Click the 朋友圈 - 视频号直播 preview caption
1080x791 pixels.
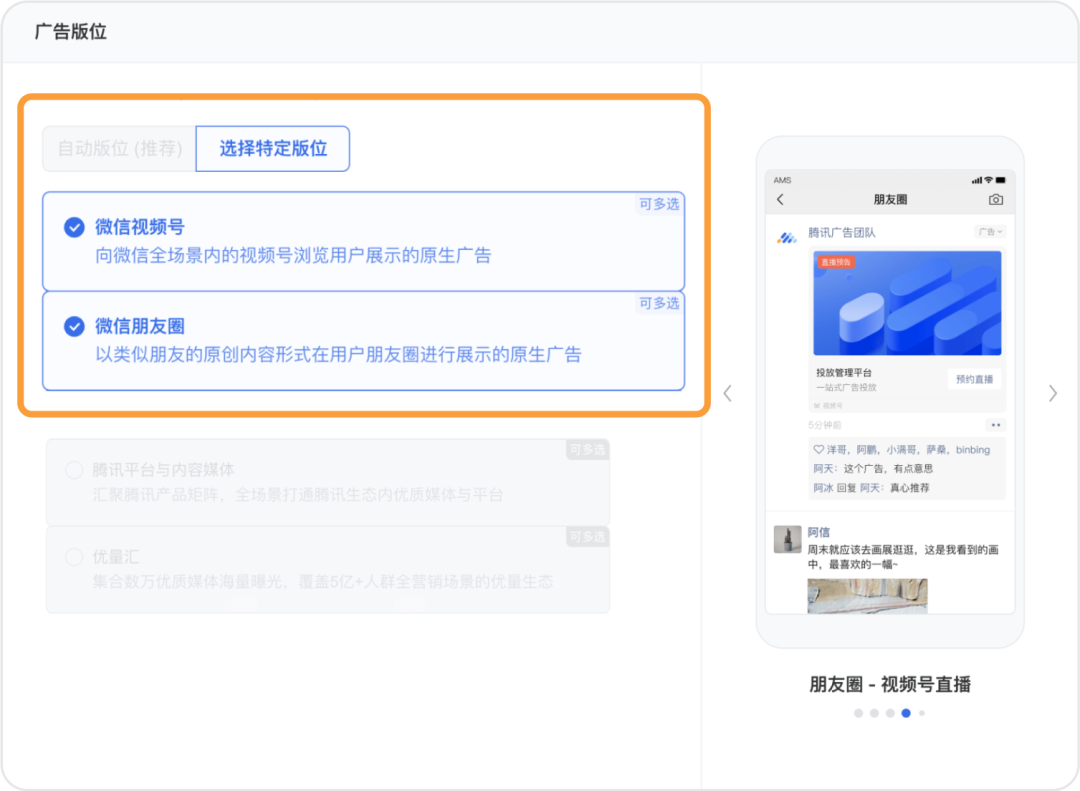[x=890, y=684]
